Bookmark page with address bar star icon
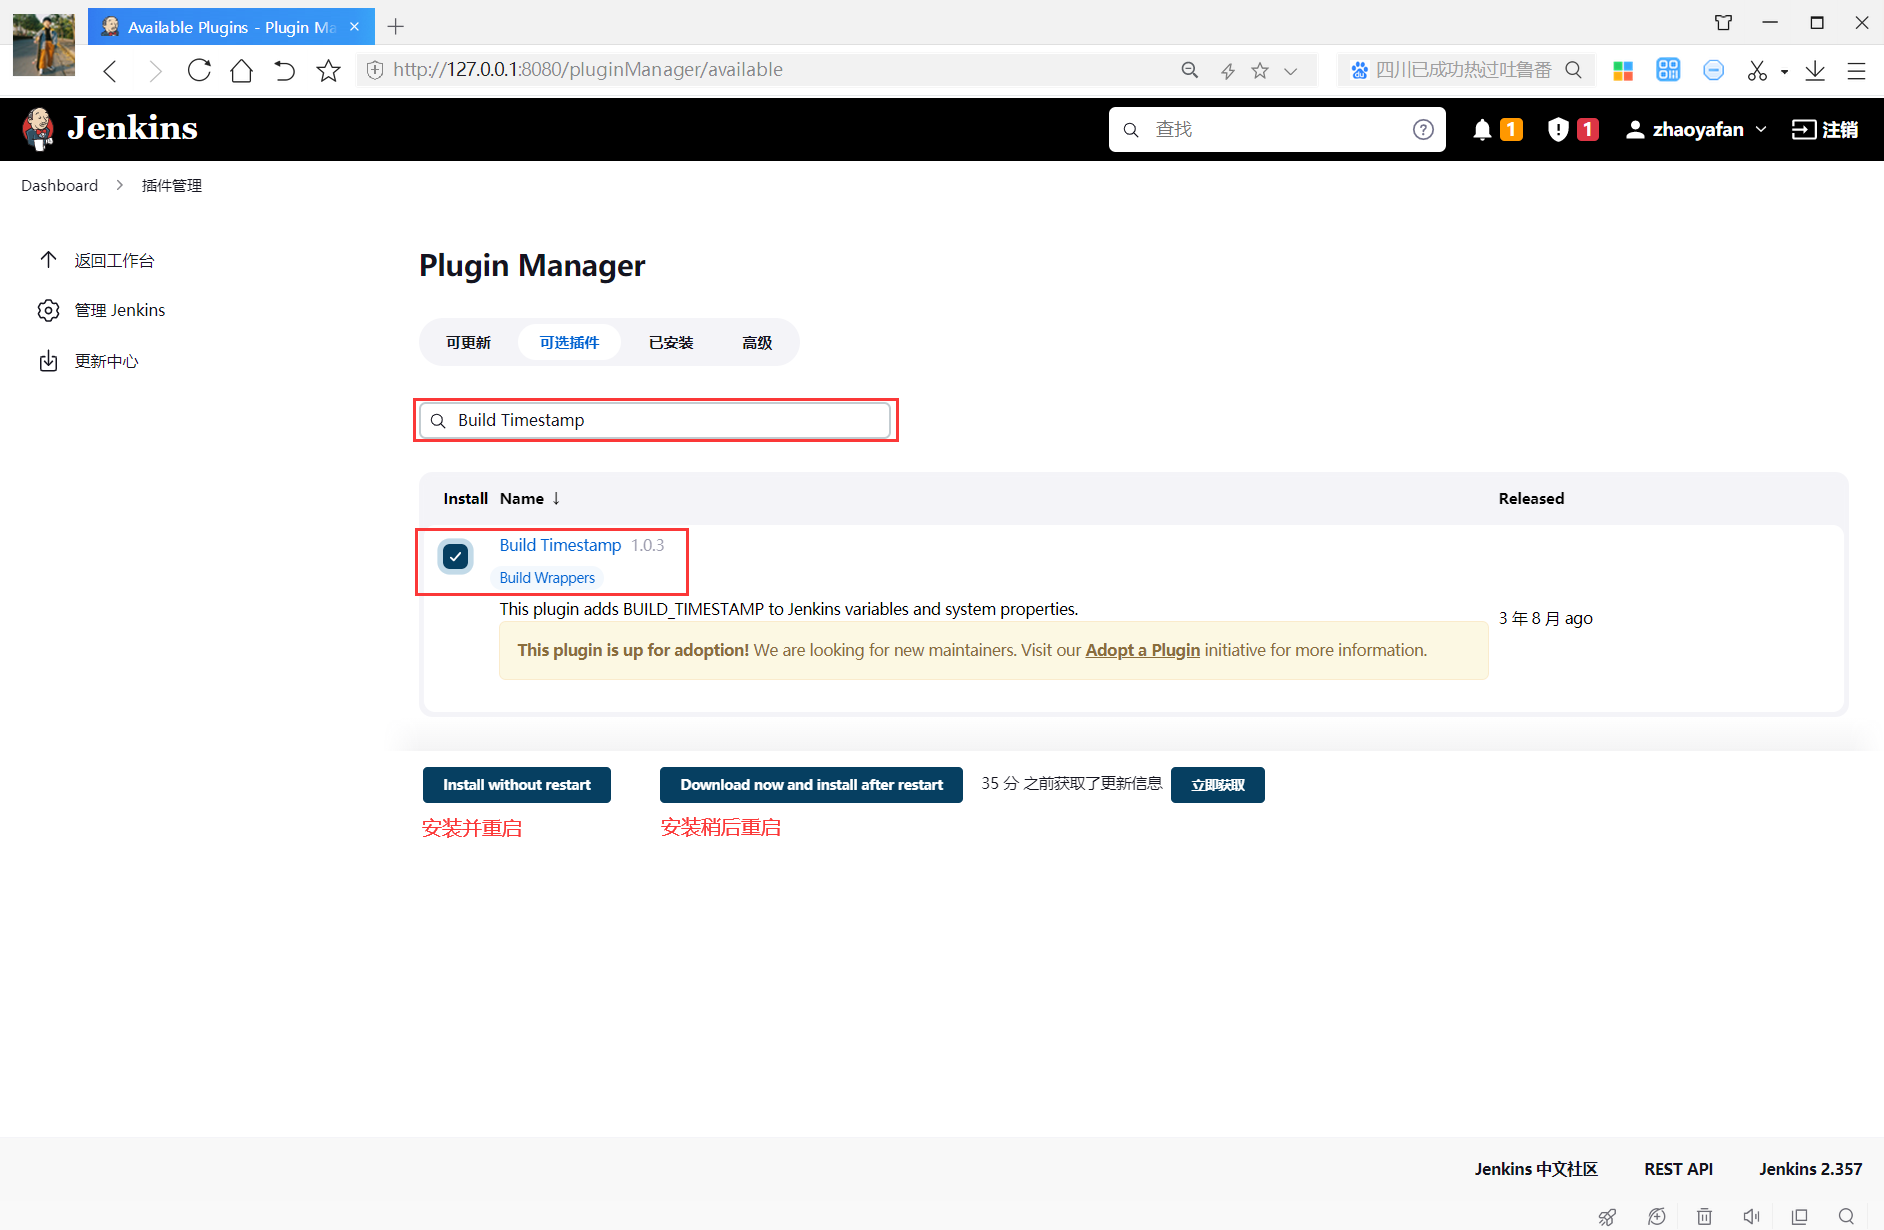The width and height of the screenshot is (1884, 1230). 1260,70
